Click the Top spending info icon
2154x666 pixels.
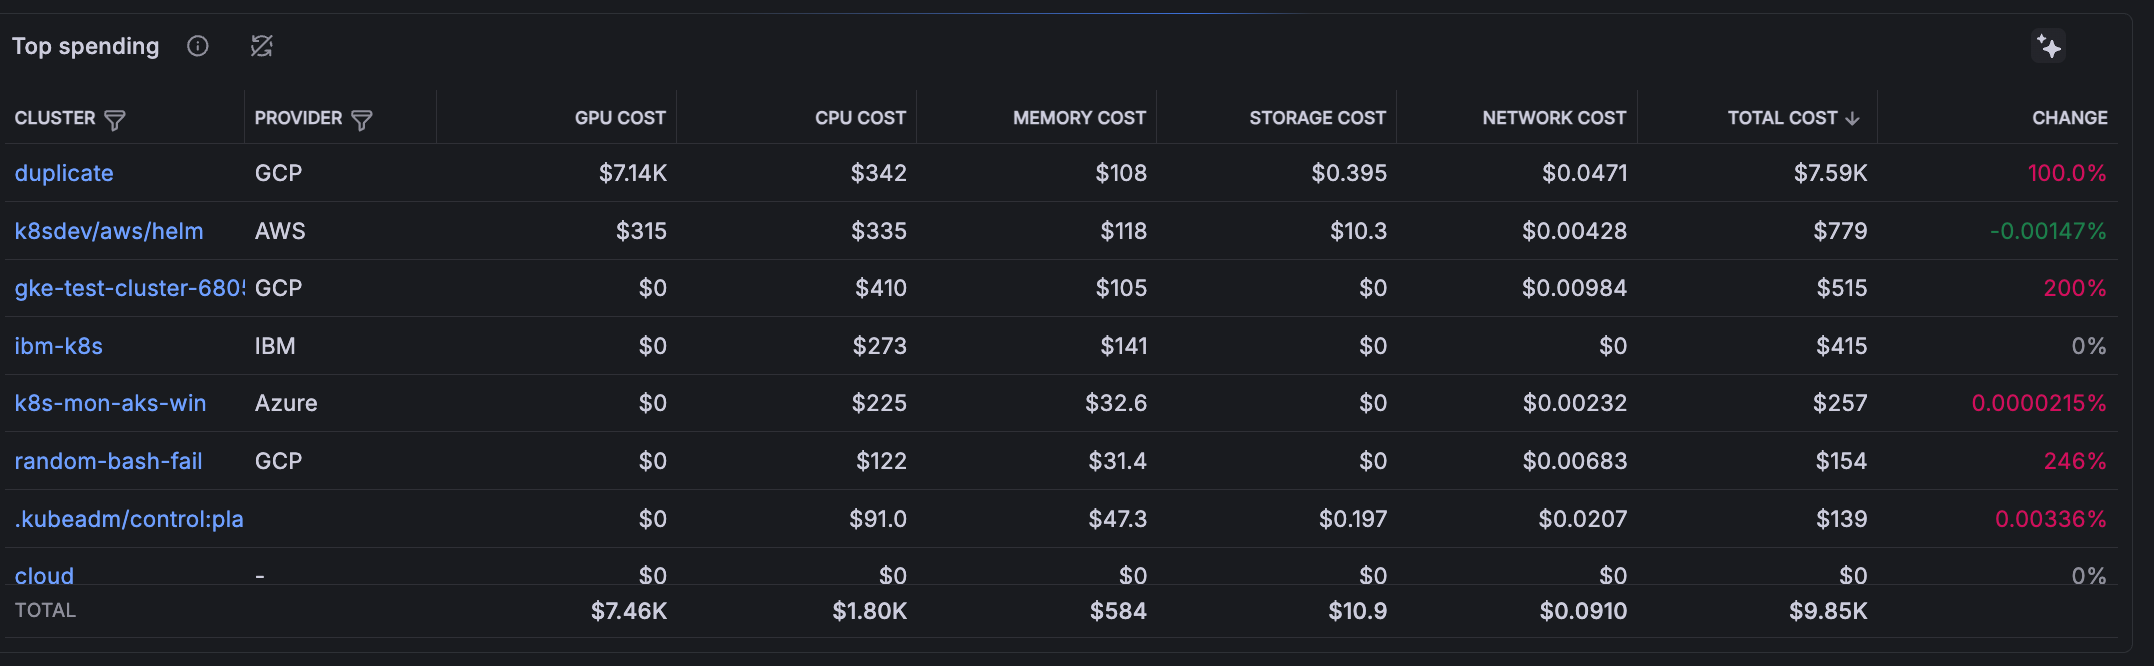198,46
